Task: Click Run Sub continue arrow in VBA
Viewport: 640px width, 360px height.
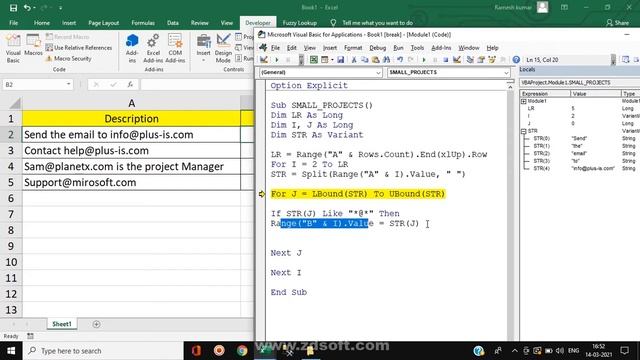Action: [424, 60]
